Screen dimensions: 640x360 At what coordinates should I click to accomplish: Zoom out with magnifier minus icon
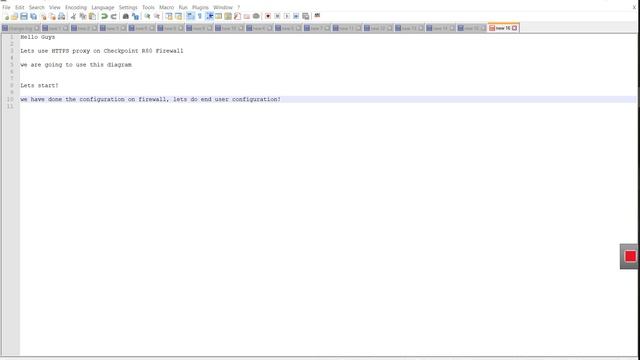click(157, 16)
